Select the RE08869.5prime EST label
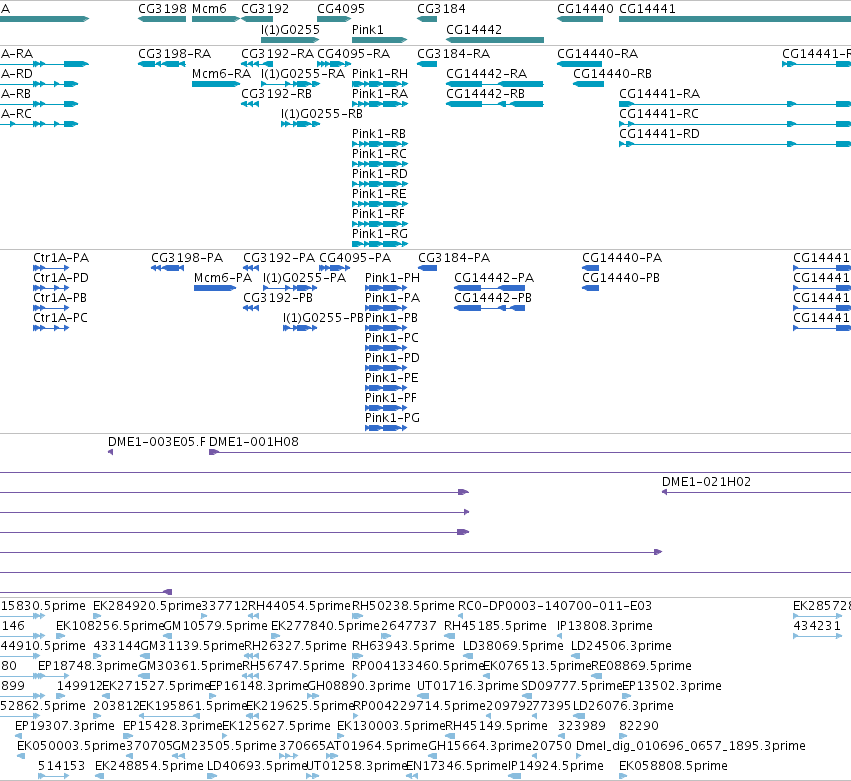This screenshot has height=781, width=851. tap(642, 666)
